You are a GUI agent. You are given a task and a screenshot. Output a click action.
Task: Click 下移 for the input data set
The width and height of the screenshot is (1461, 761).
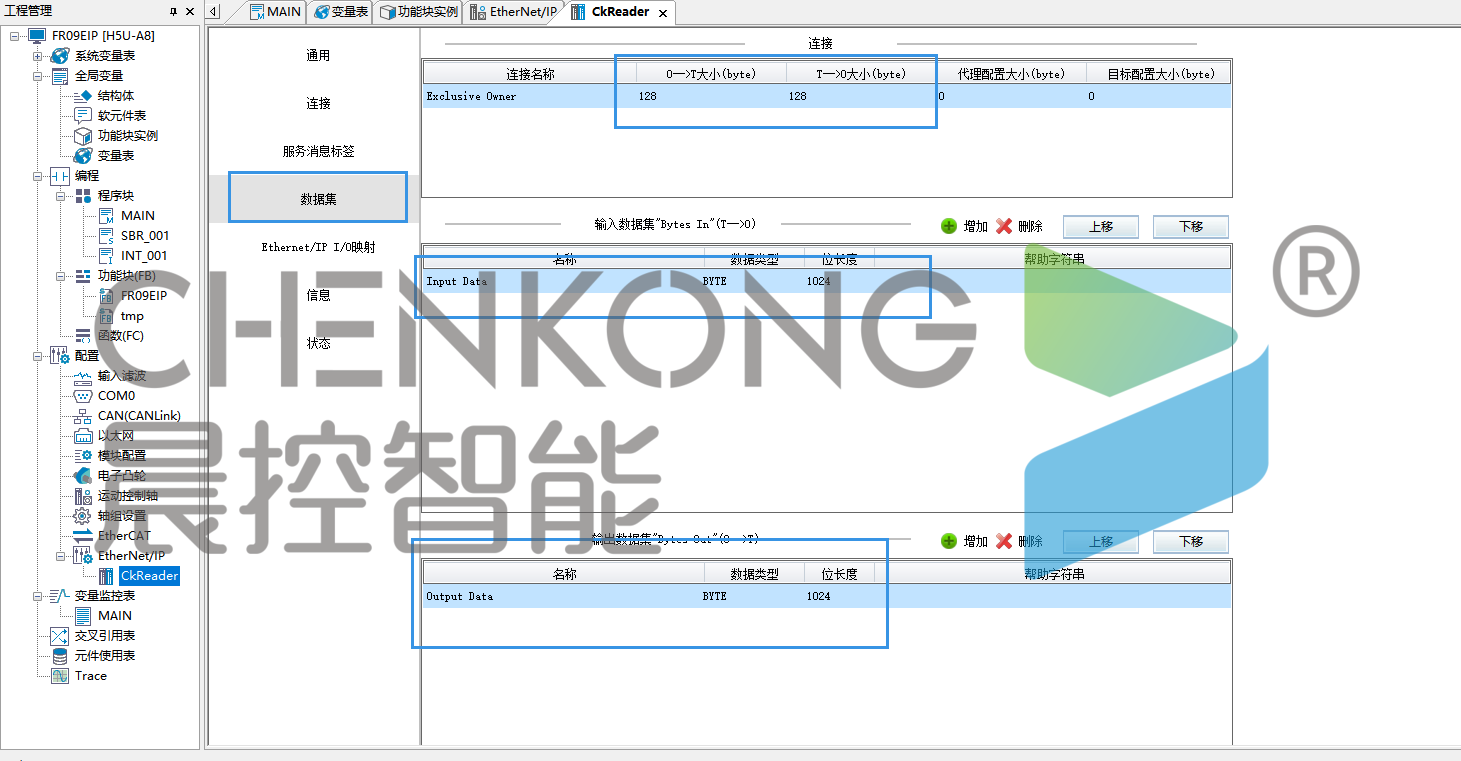pyautogui.click(x=1191, y=227)
